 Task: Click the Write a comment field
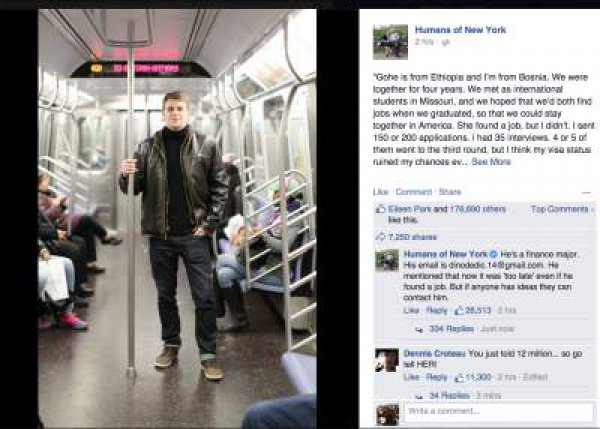click(498, 412)
